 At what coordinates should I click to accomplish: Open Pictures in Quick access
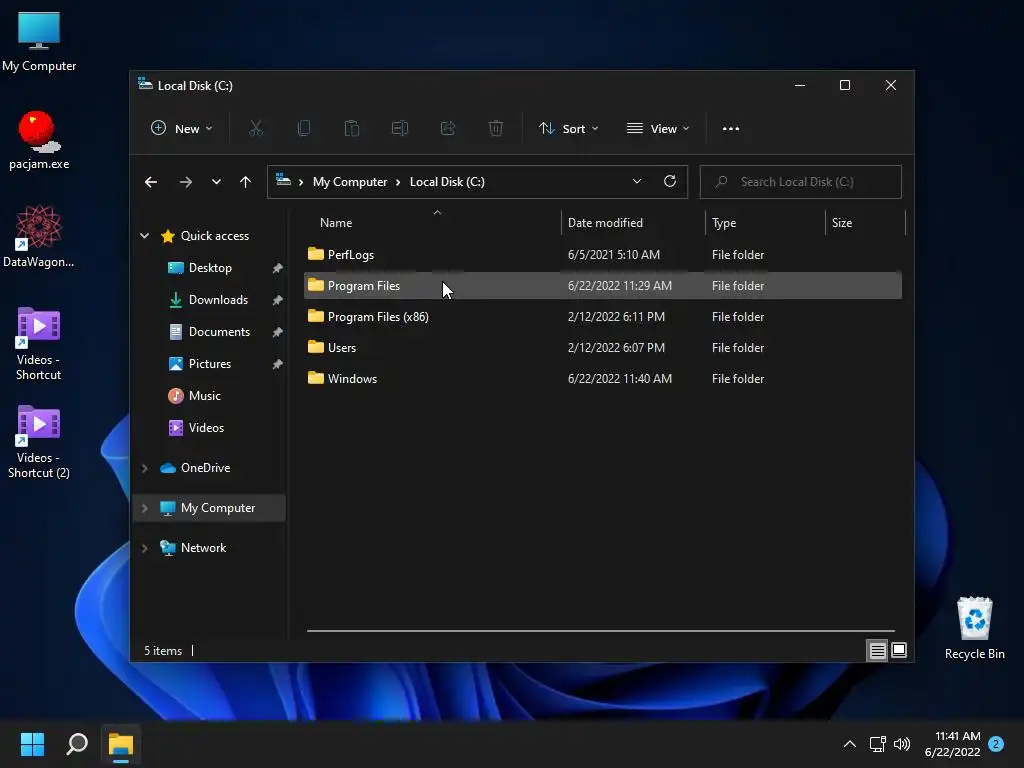tap(210, 364)
